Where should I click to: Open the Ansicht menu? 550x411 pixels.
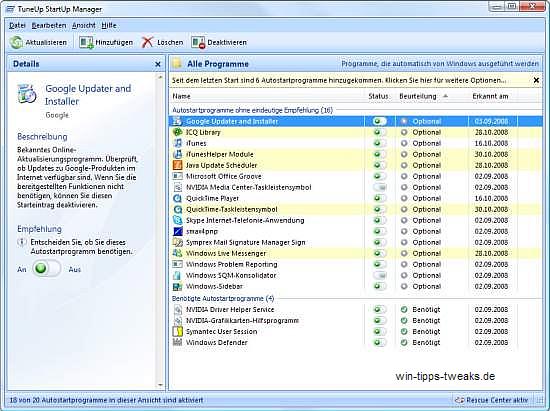point(84,25)
